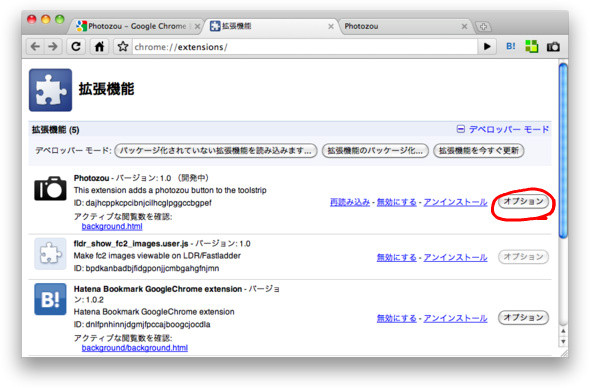
Task: Open Hatena Bookmark オプション button
Action: click(523, 318)
